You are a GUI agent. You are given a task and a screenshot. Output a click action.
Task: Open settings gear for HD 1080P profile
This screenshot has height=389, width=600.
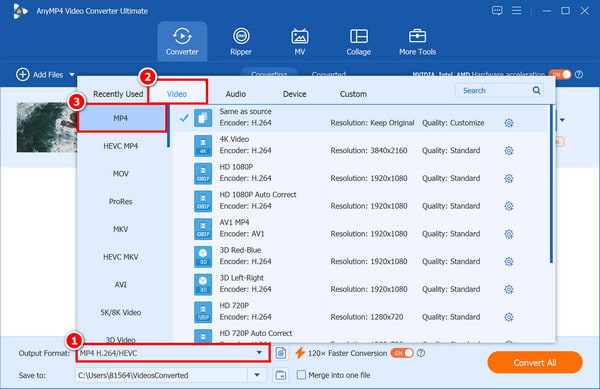pyautogui.click(x=509, y=178)
